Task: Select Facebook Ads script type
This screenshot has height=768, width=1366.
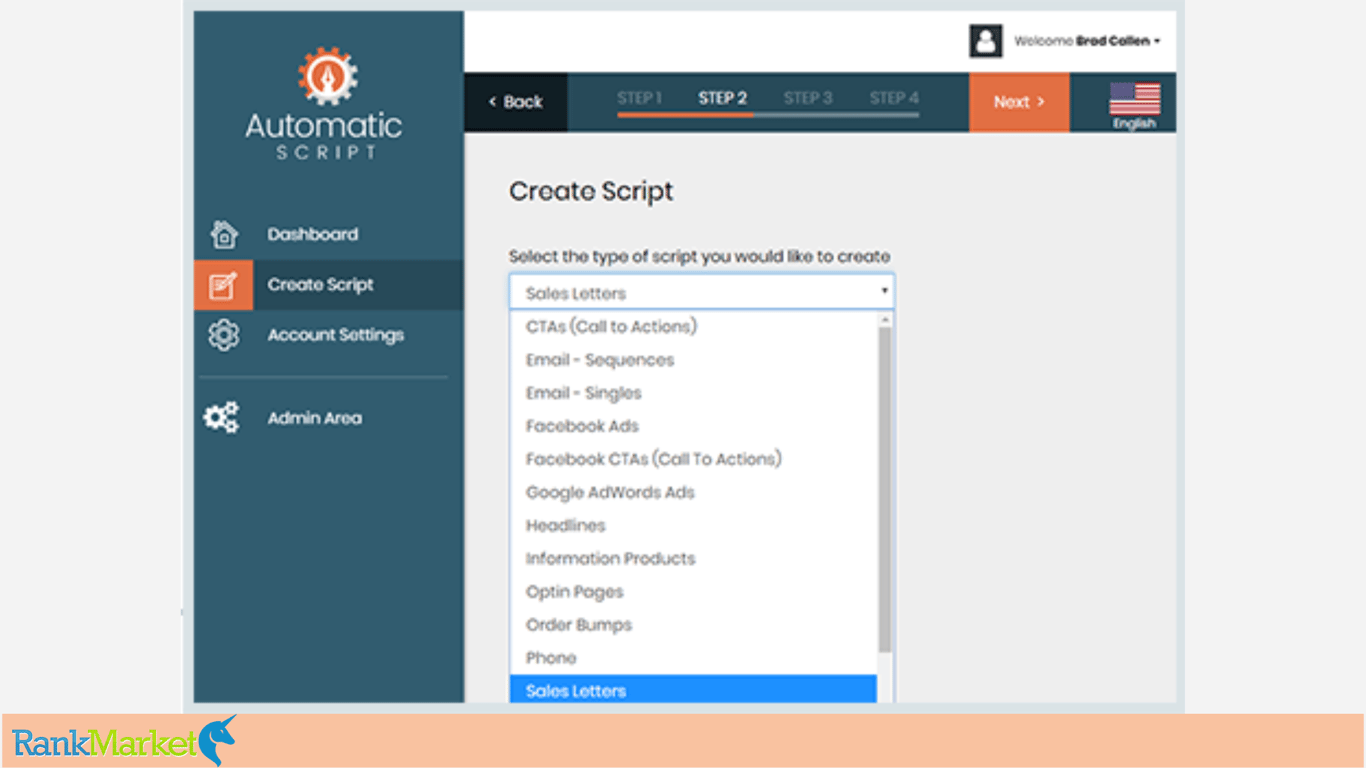Action: [693, 426]
